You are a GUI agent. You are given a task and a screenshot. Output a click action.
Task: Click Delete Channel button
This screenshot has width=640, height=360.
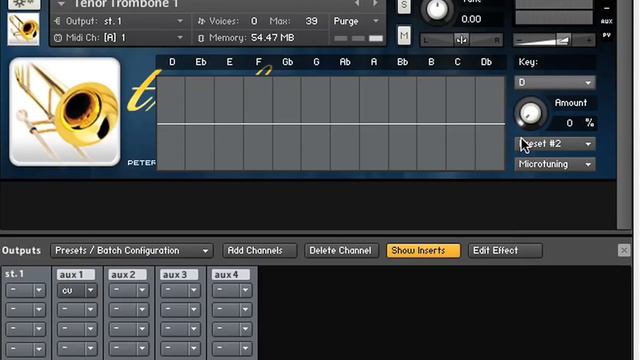coord(341,251)
